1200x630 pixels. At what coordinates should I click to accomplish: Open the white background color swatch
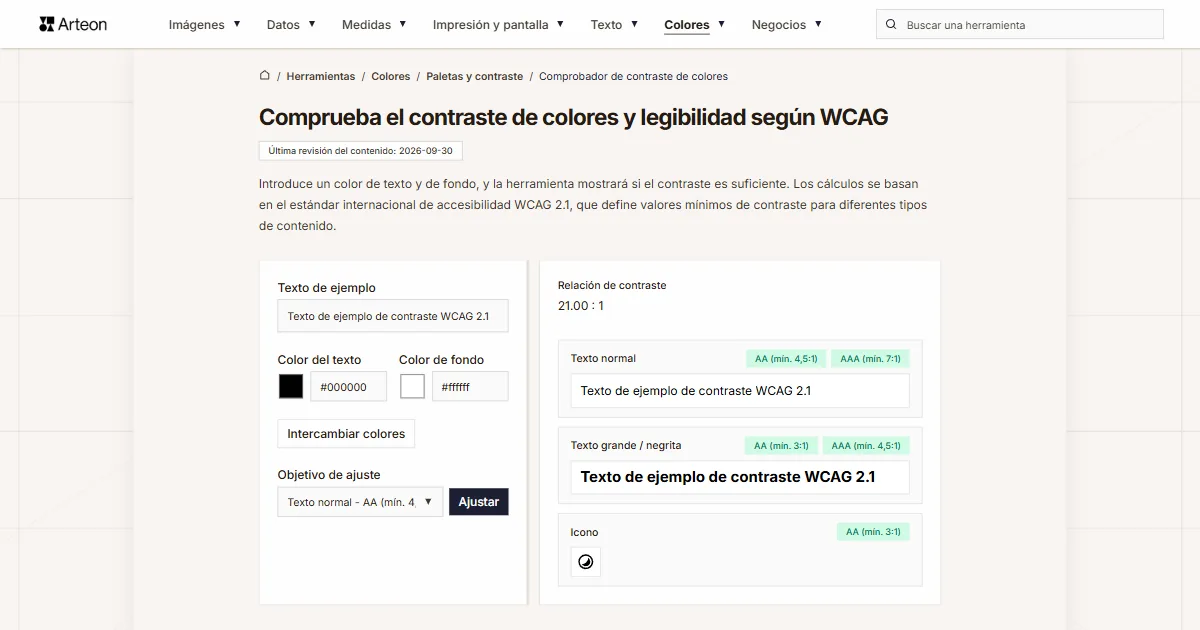click(x=412, y=386)
